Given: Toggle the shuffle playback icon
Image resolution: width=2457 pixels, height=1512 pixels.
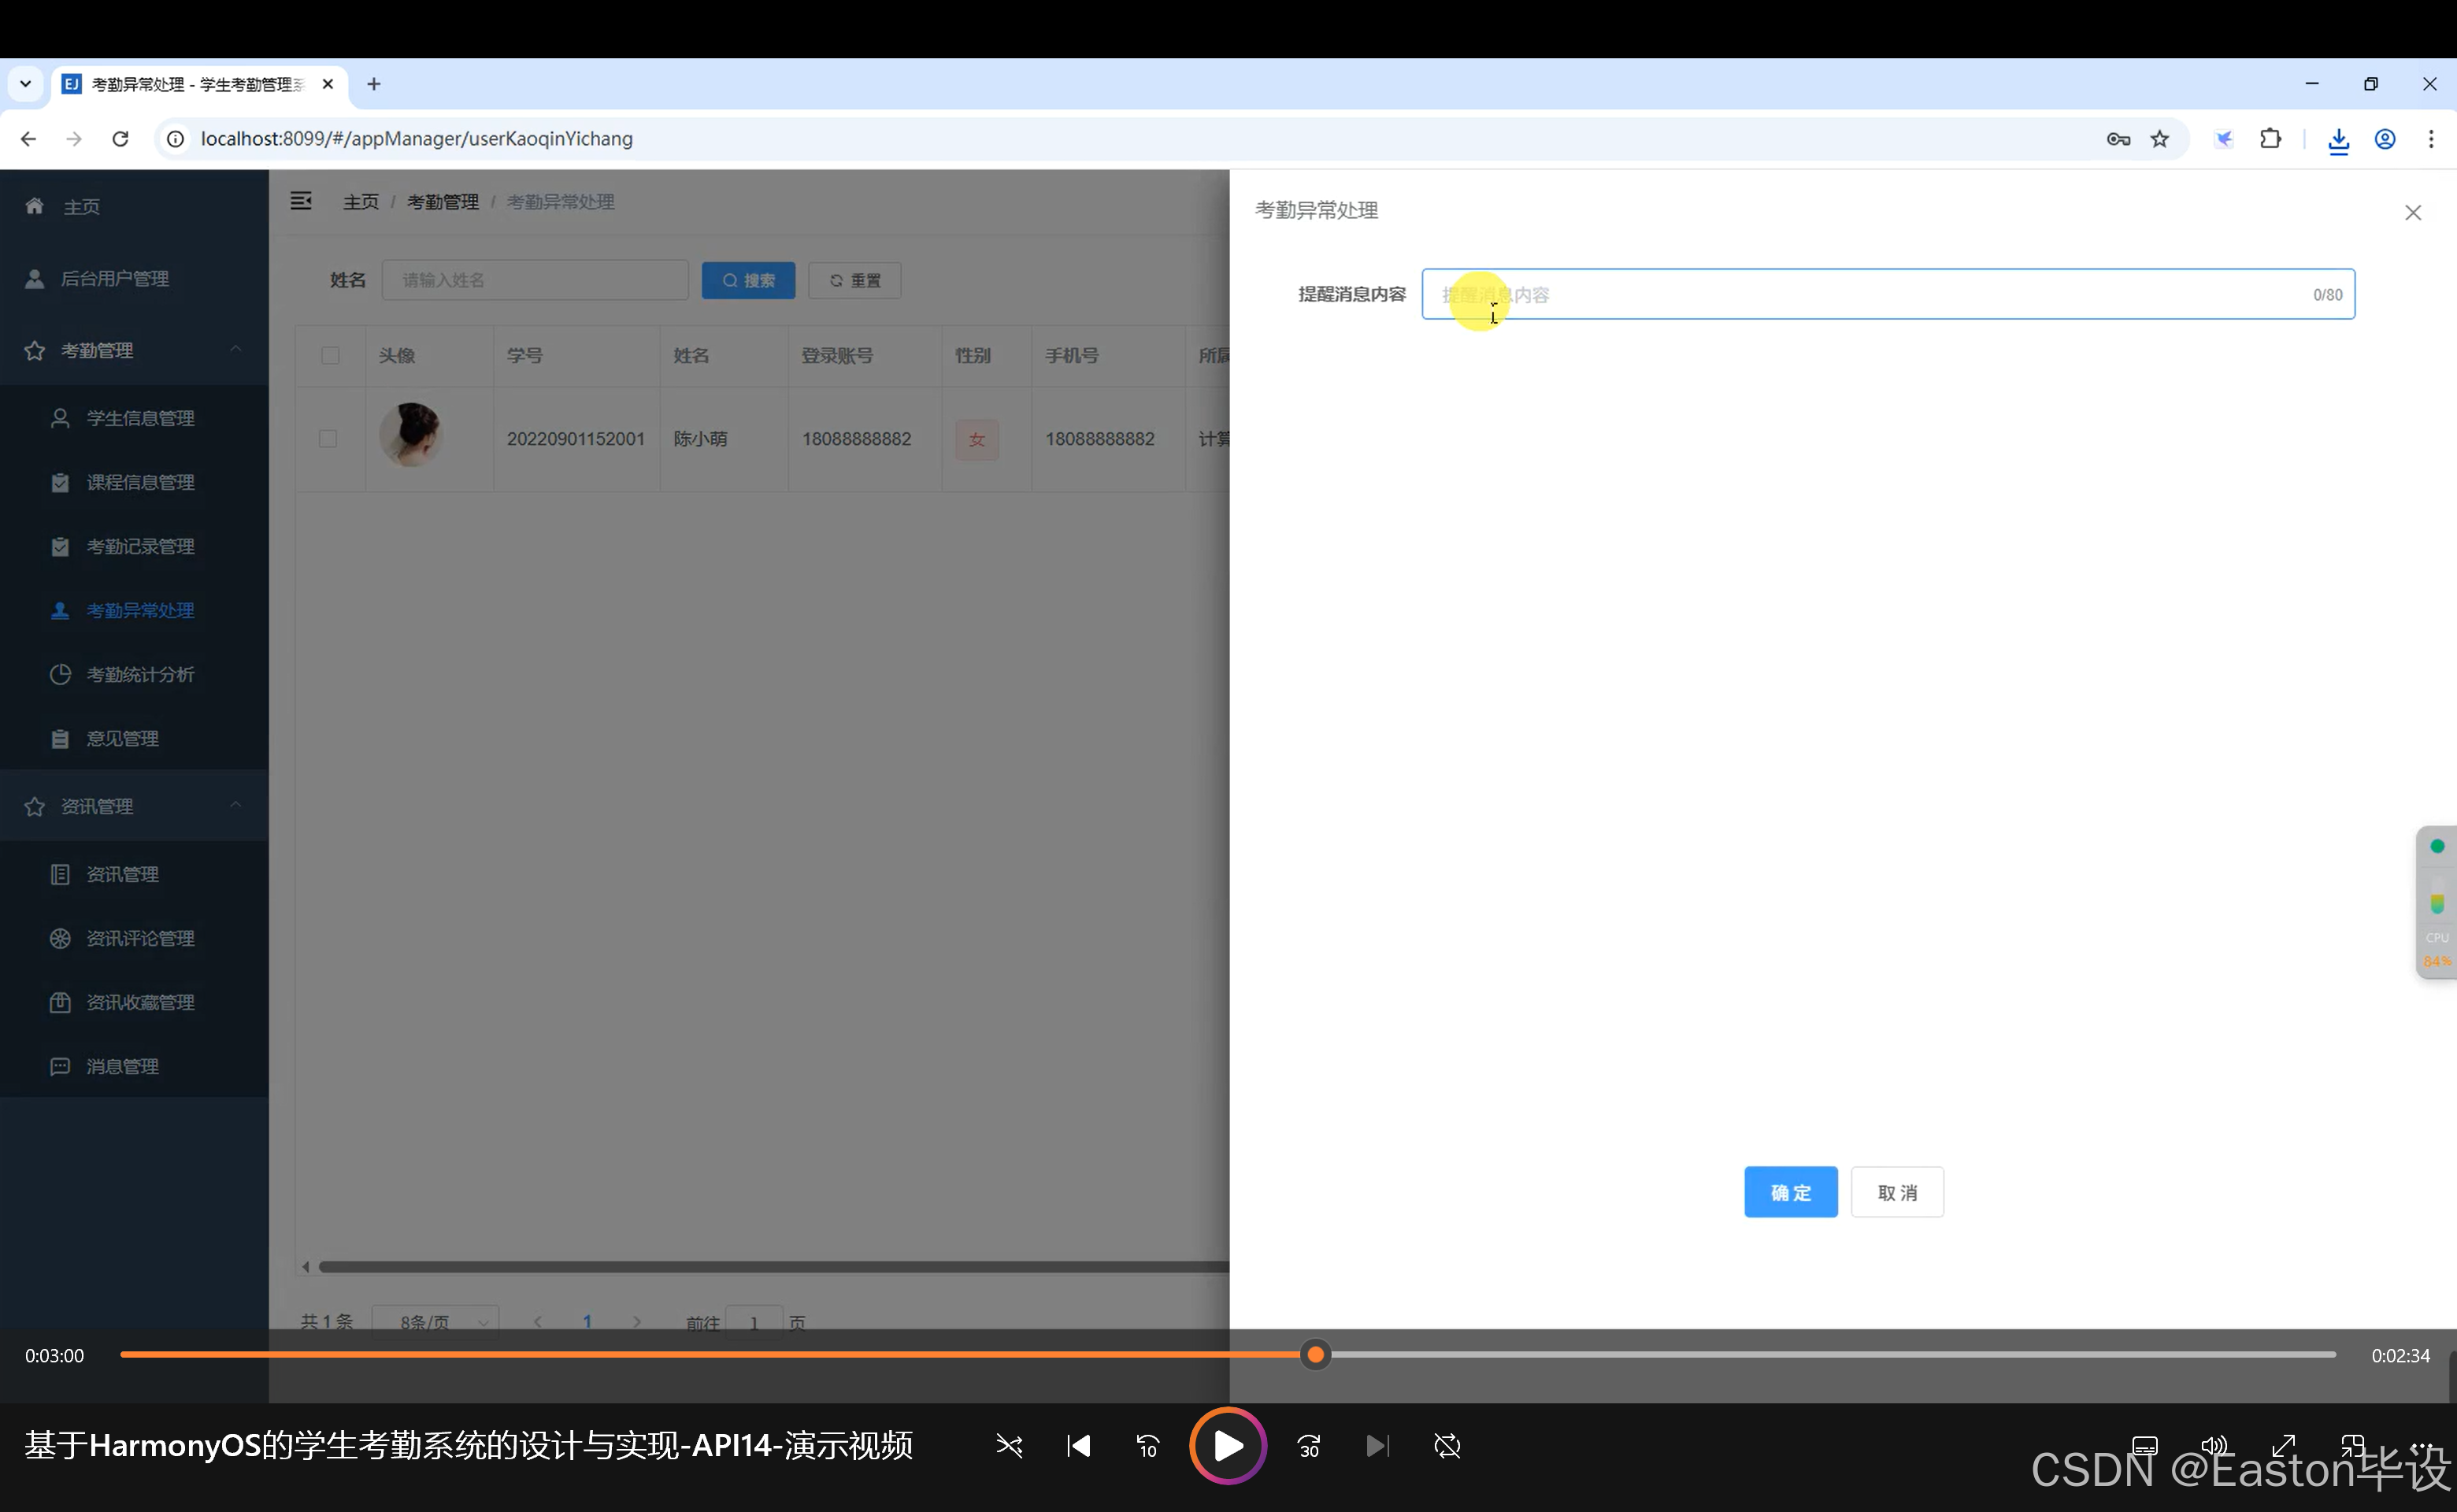Looking at the screenshot, I should tap(1009, 1445).
